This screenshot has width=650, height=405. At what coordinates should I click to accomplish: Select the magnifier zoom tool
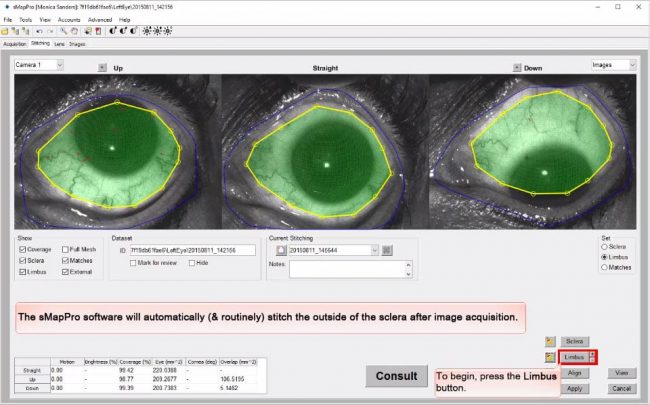pyautogui.click(x=62, y=31)
